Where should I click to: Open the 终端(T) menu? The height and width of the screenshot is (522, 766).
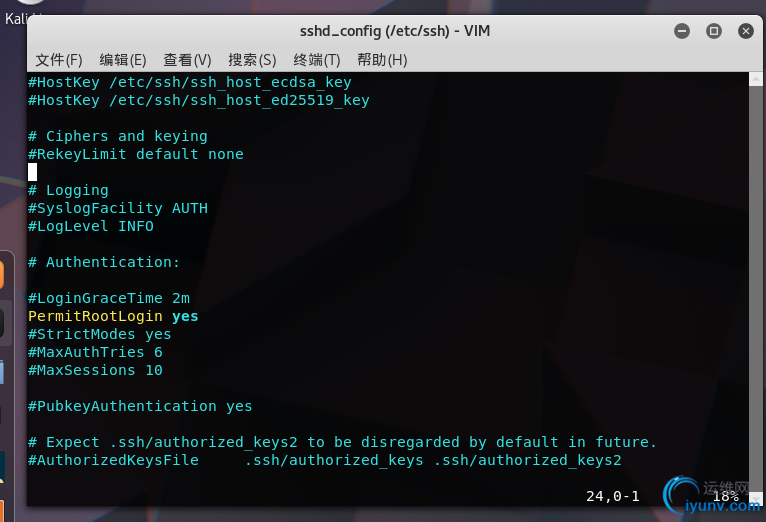pos(317,60)
